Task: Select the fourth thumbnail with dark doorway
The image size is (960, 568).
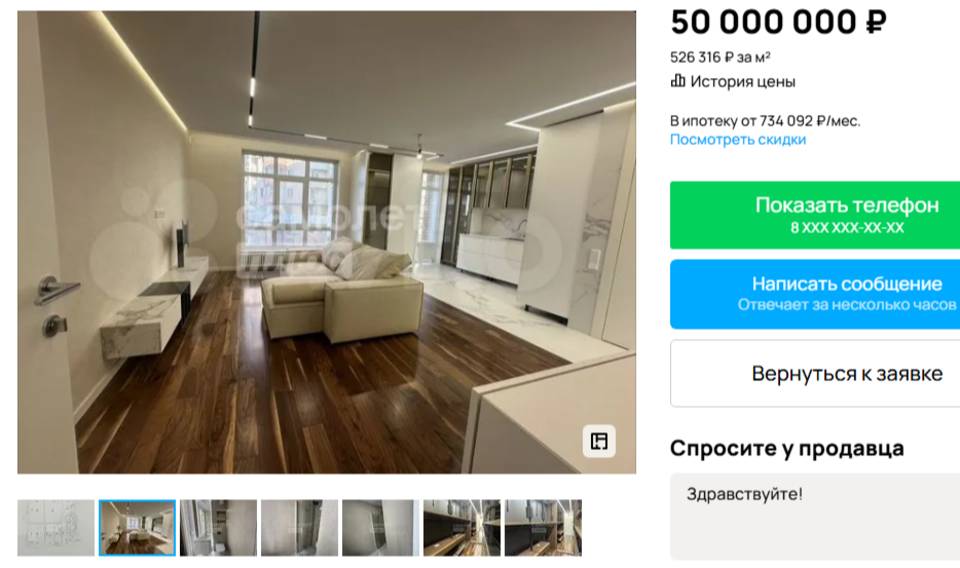Action: tap(299, 528)
